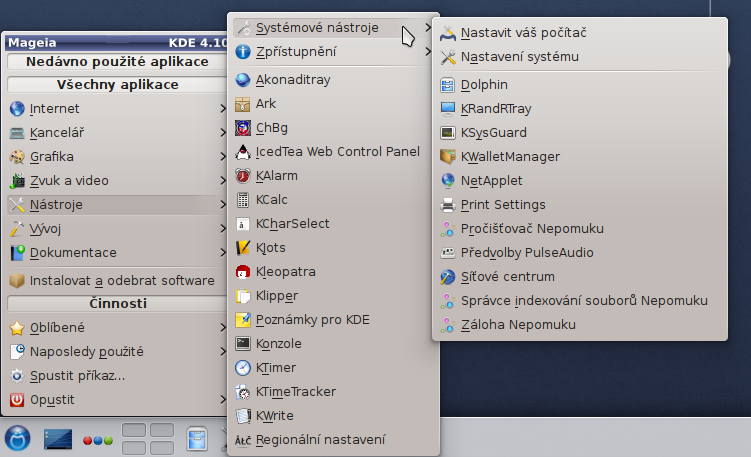
Task: Start the KCalc calculator icon
Action: (x=243, y=200)
